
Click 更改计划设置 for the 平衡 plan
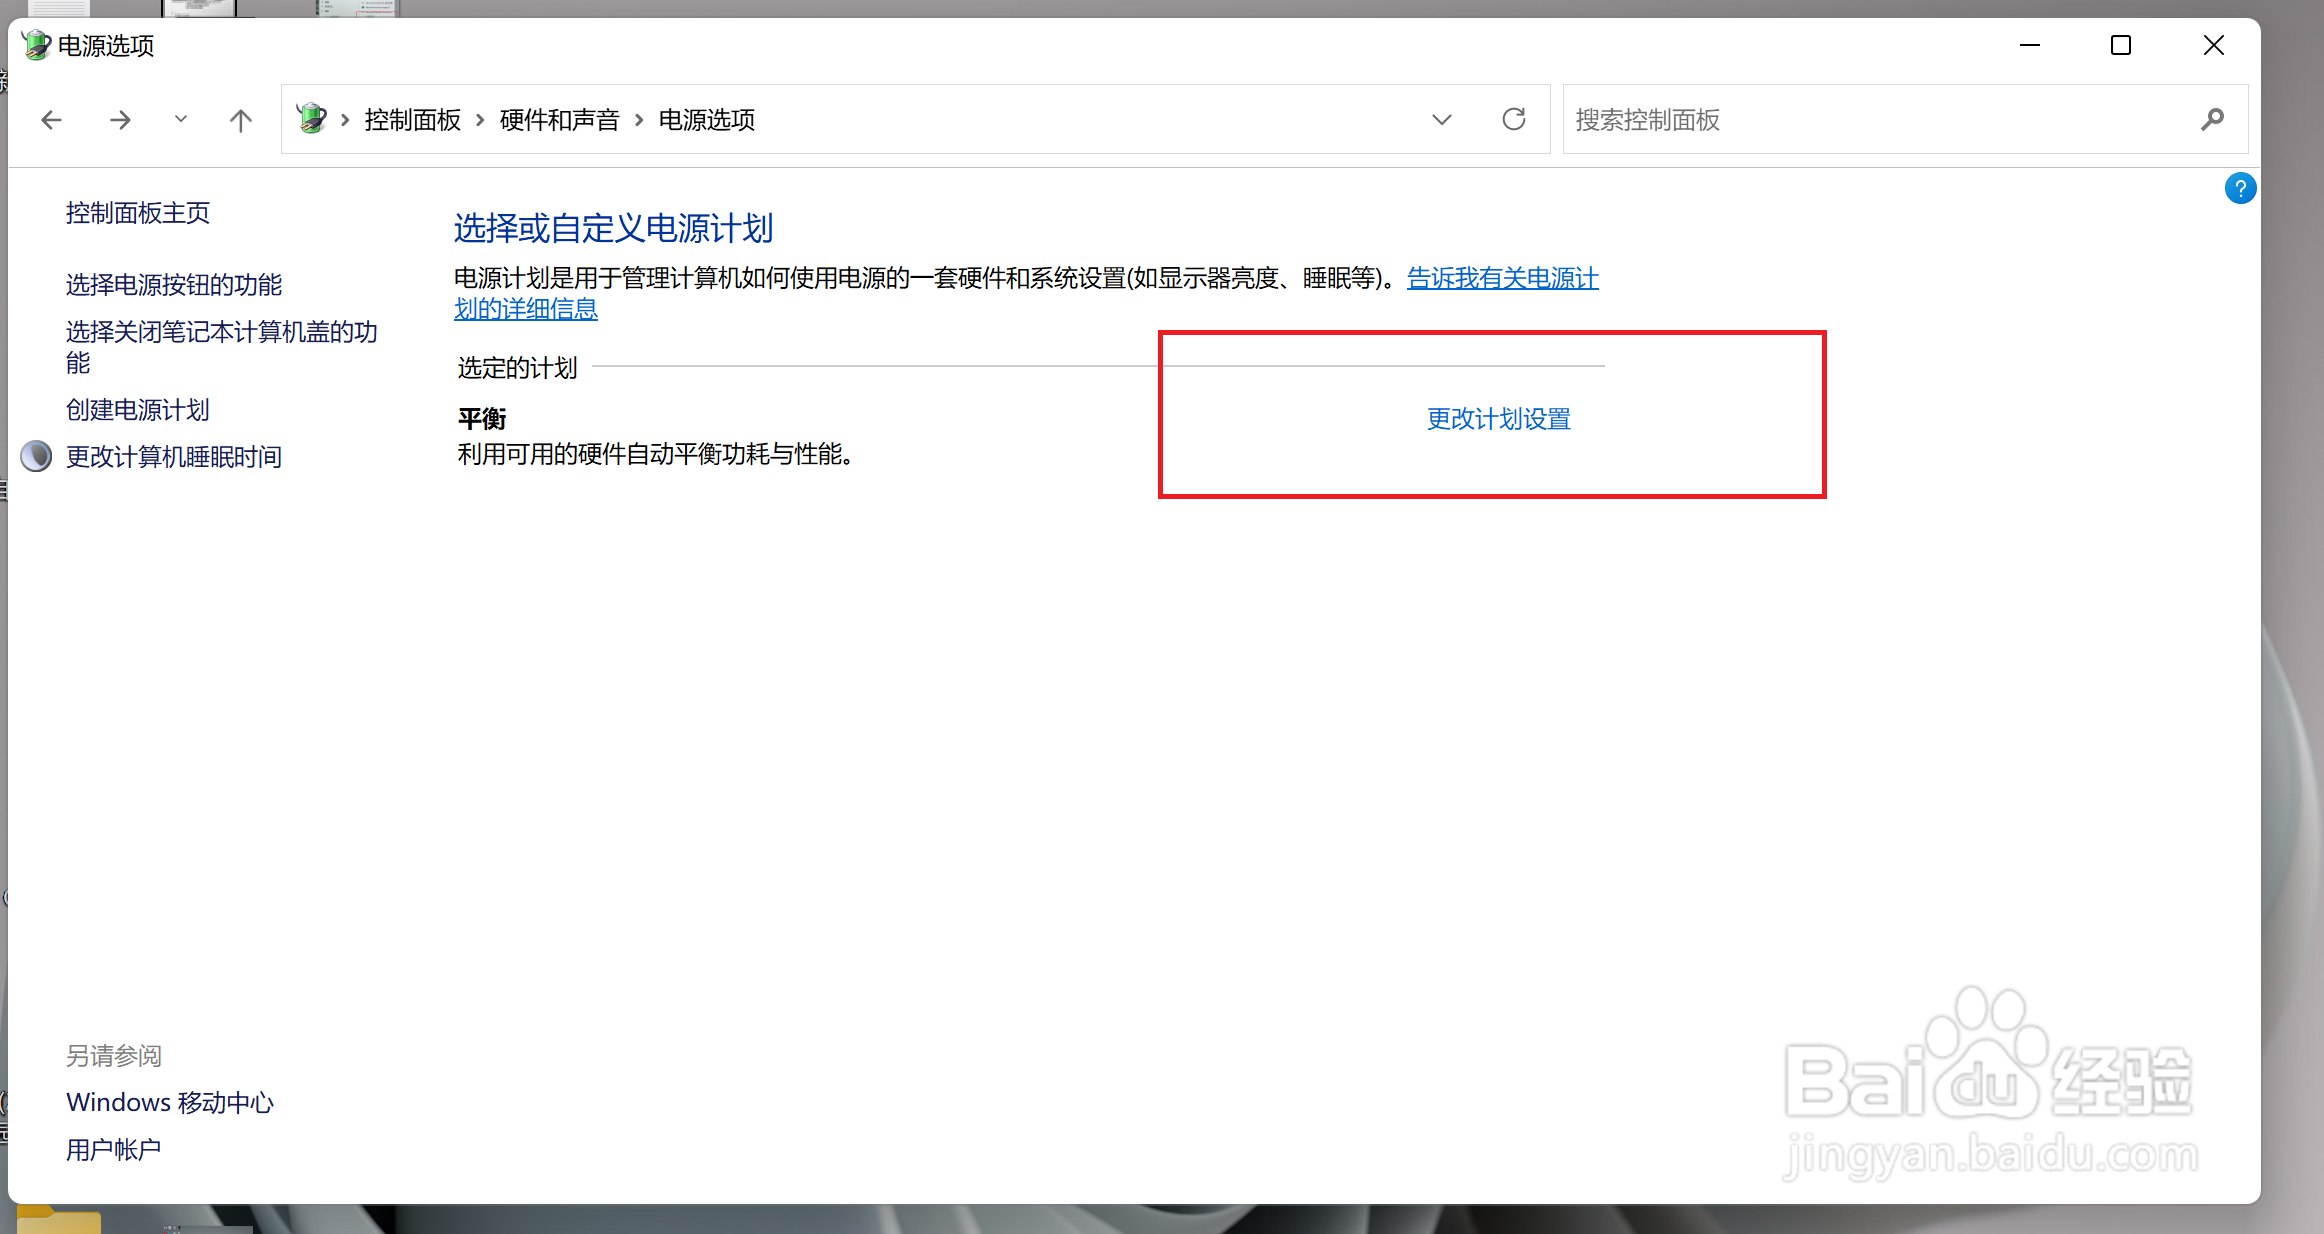[x=1497, y=419]
